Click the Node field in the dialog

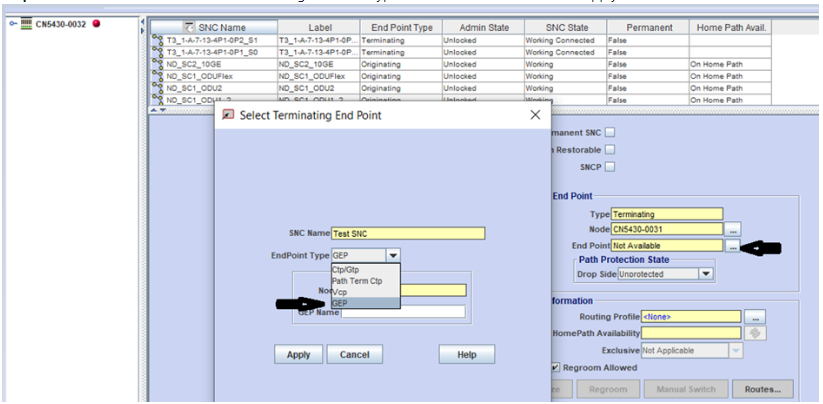point(433,290)
